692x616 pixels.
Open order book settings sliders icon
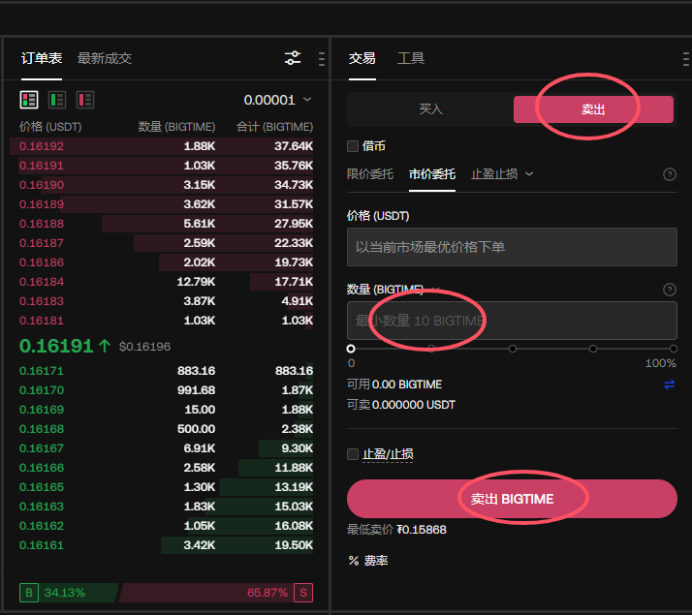292,58
